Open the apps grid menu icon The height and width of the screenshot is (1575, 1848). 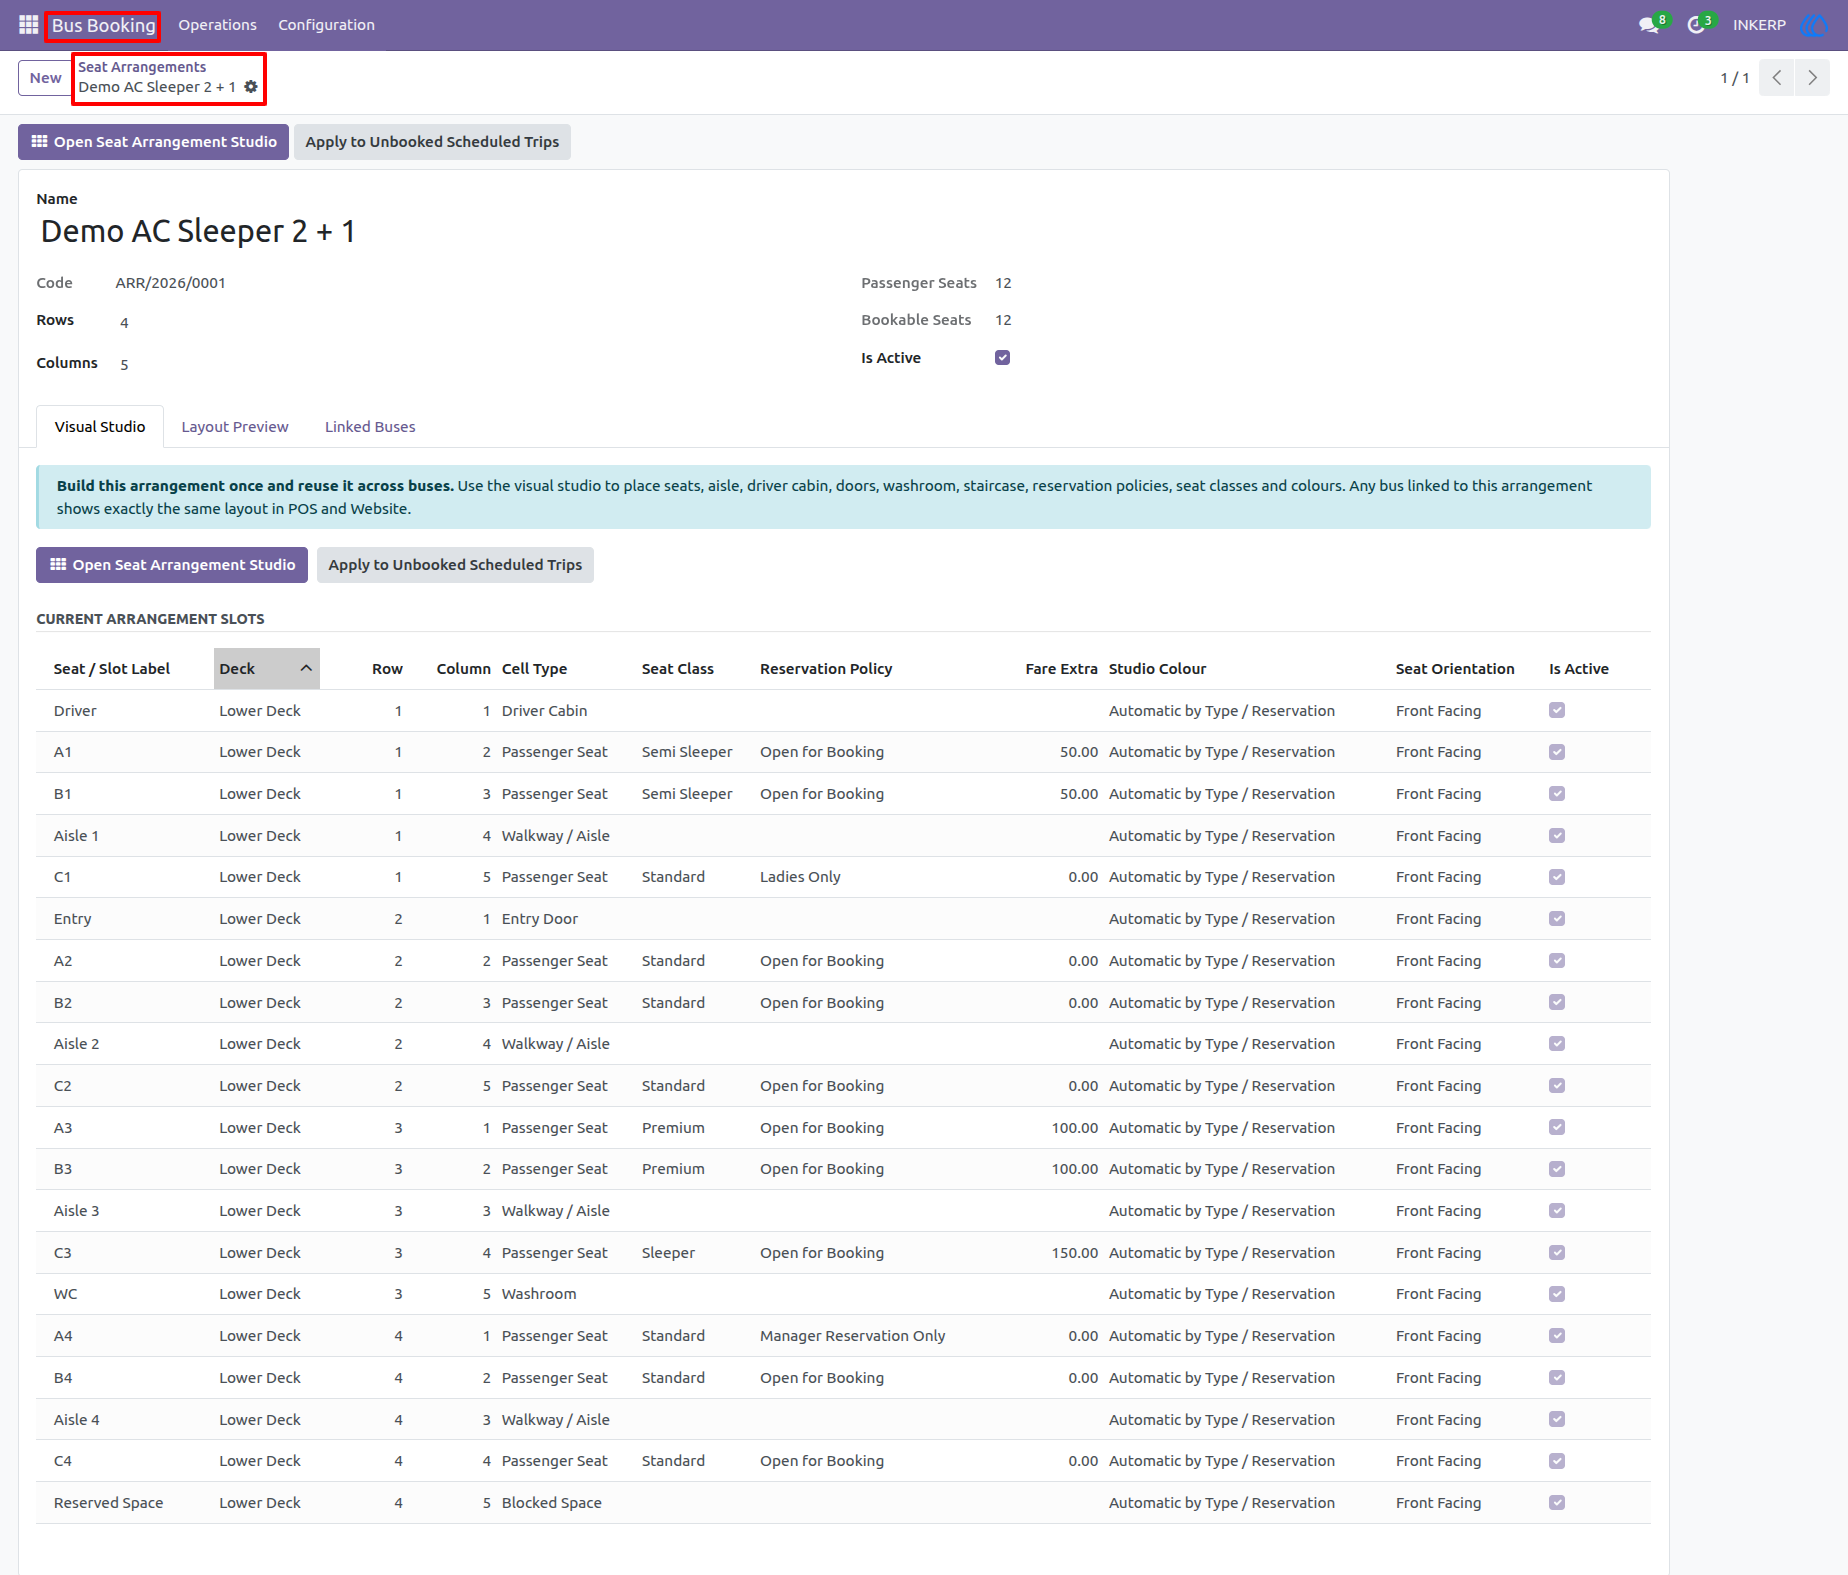28,25
